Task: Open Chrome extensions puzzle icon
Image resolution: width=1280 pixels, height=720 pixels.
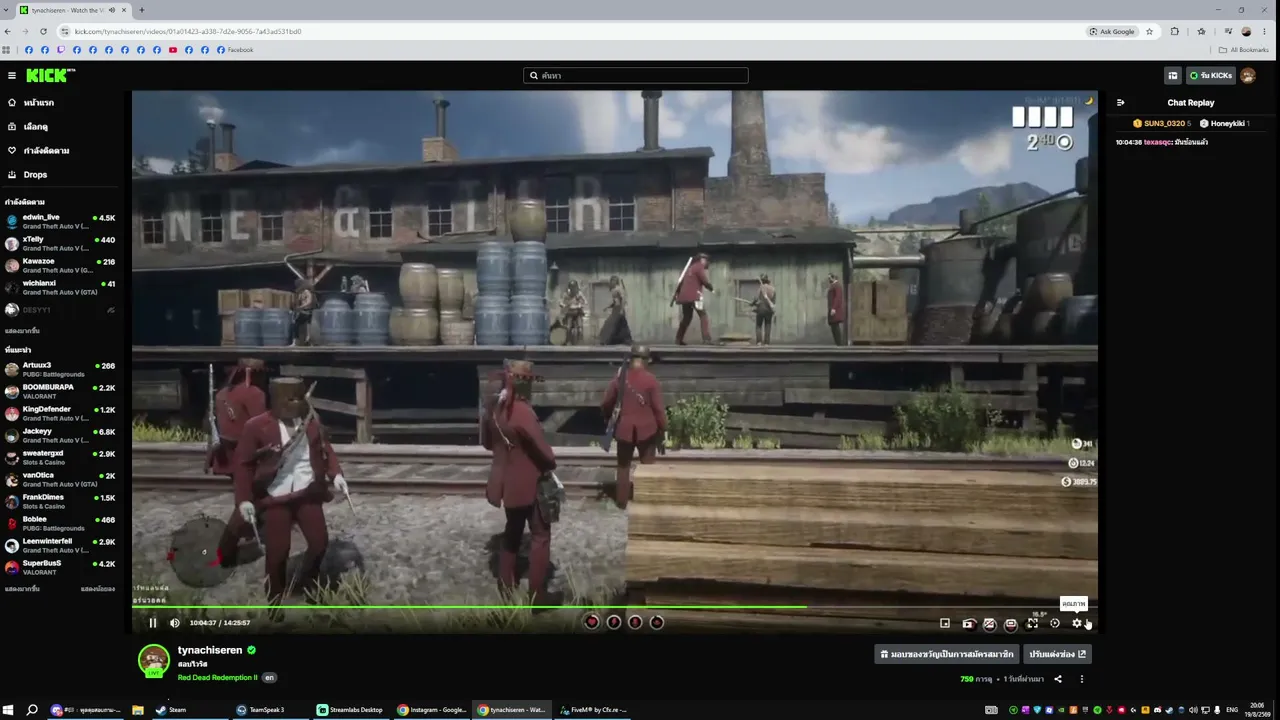Action: [1175, 31]
